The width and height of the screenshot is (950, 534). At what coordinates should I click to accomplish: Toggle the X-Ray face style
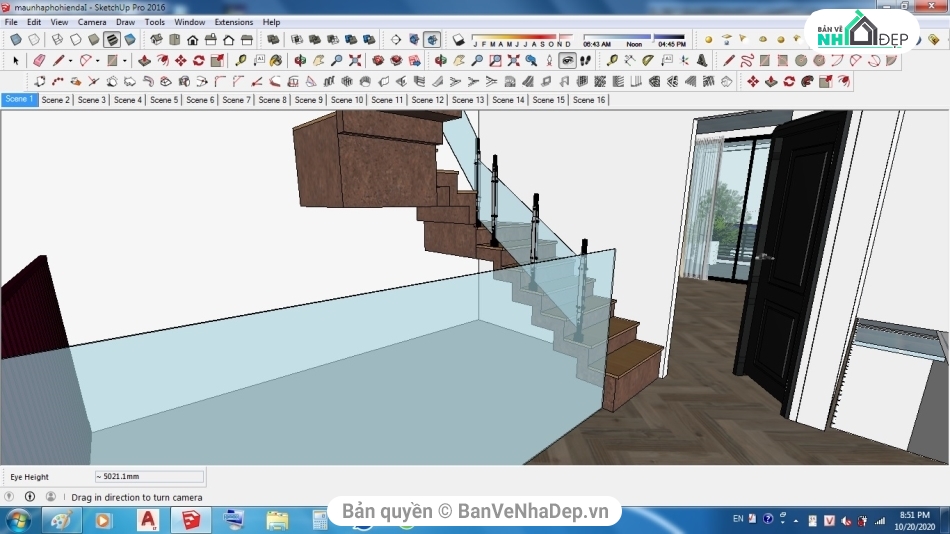(16, 40)
